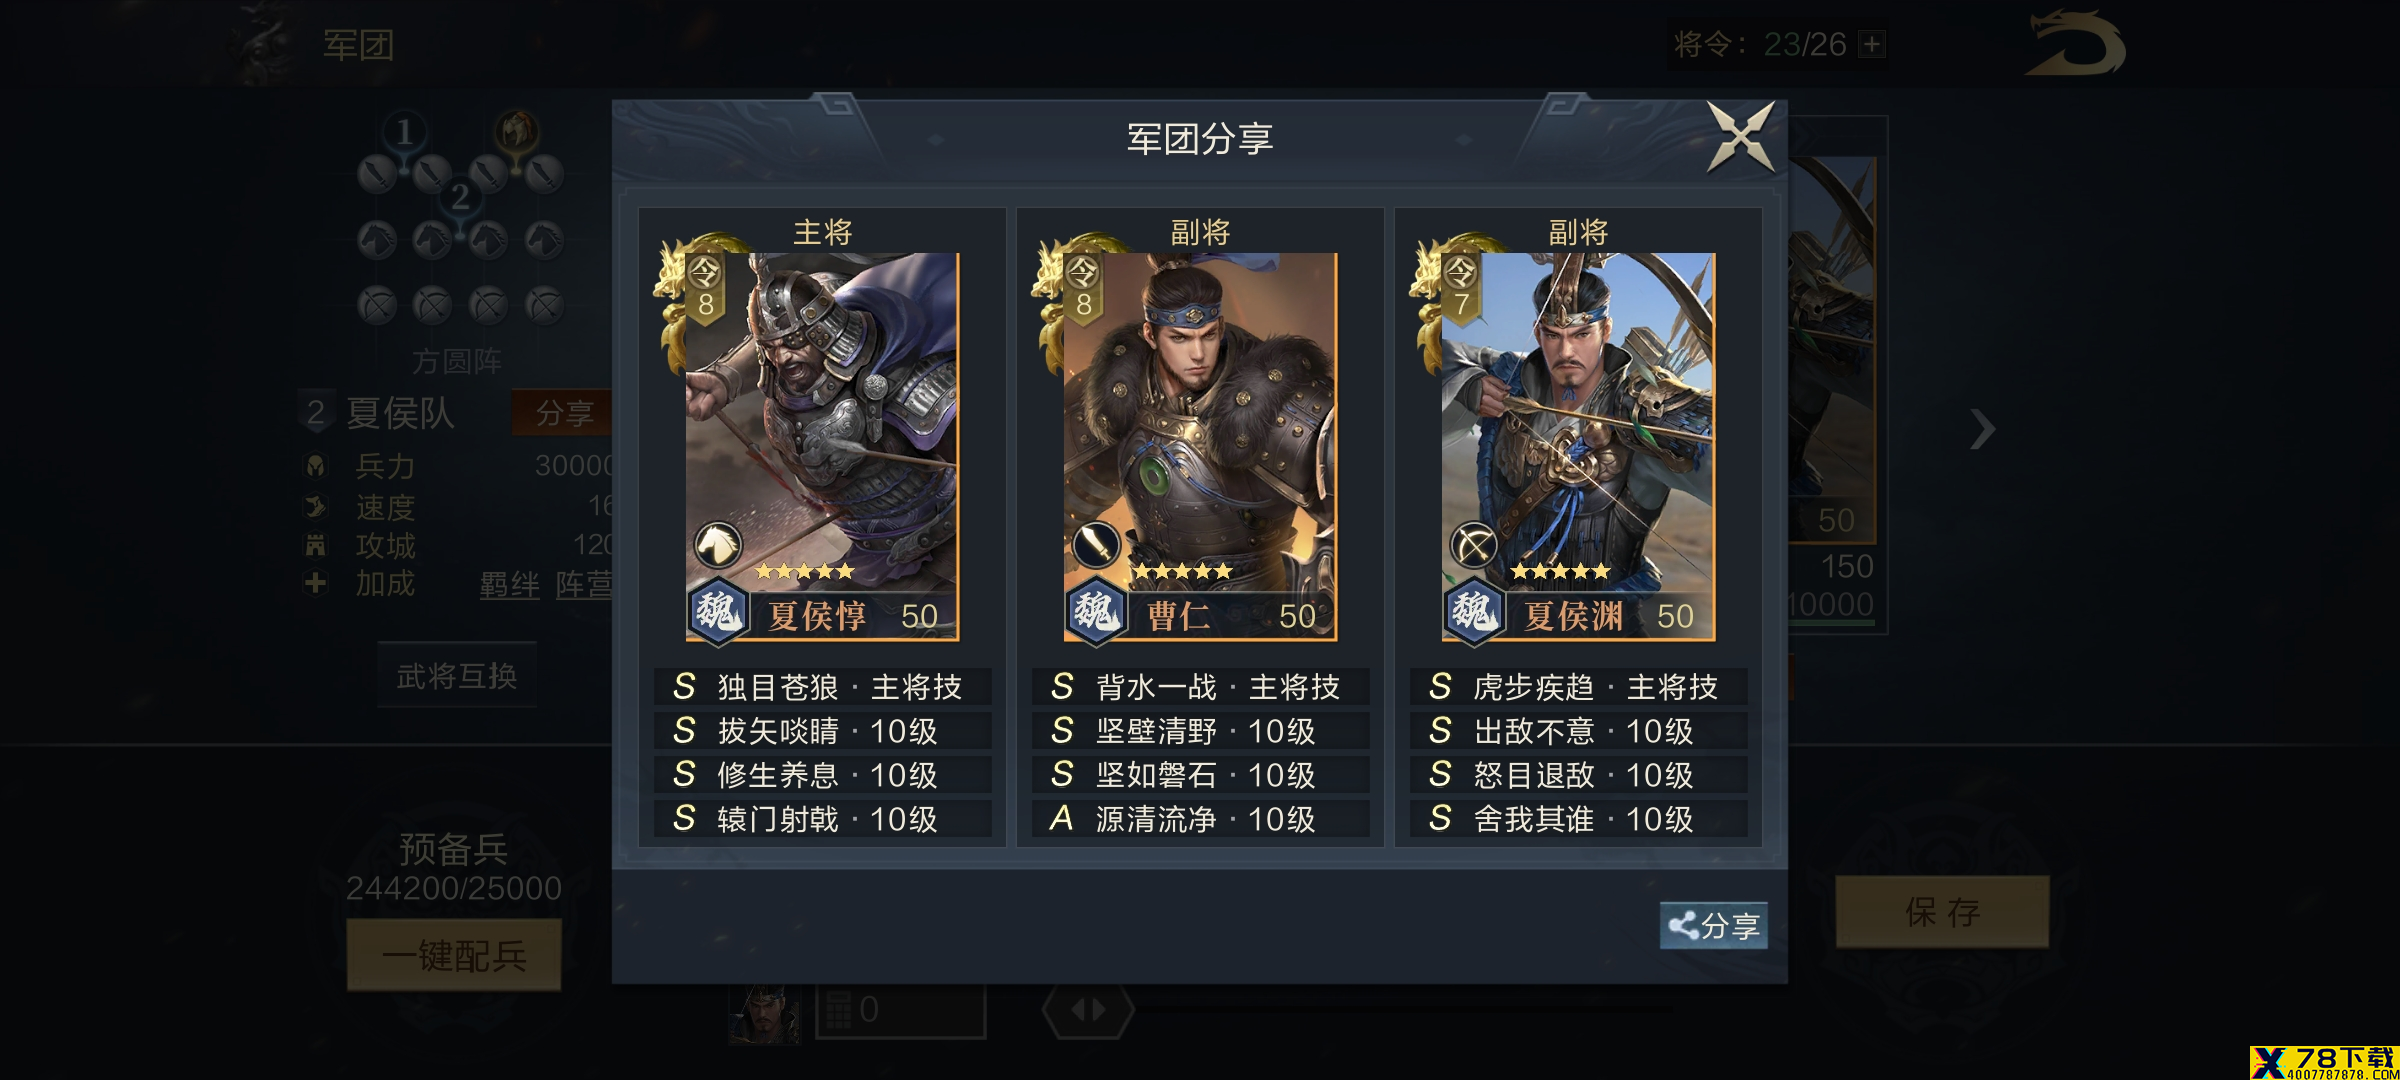Screen dimensions: 2400x1080
Task: Tap cavalry horse icon on 夏侯惇 card
Action: click(718, 545)
